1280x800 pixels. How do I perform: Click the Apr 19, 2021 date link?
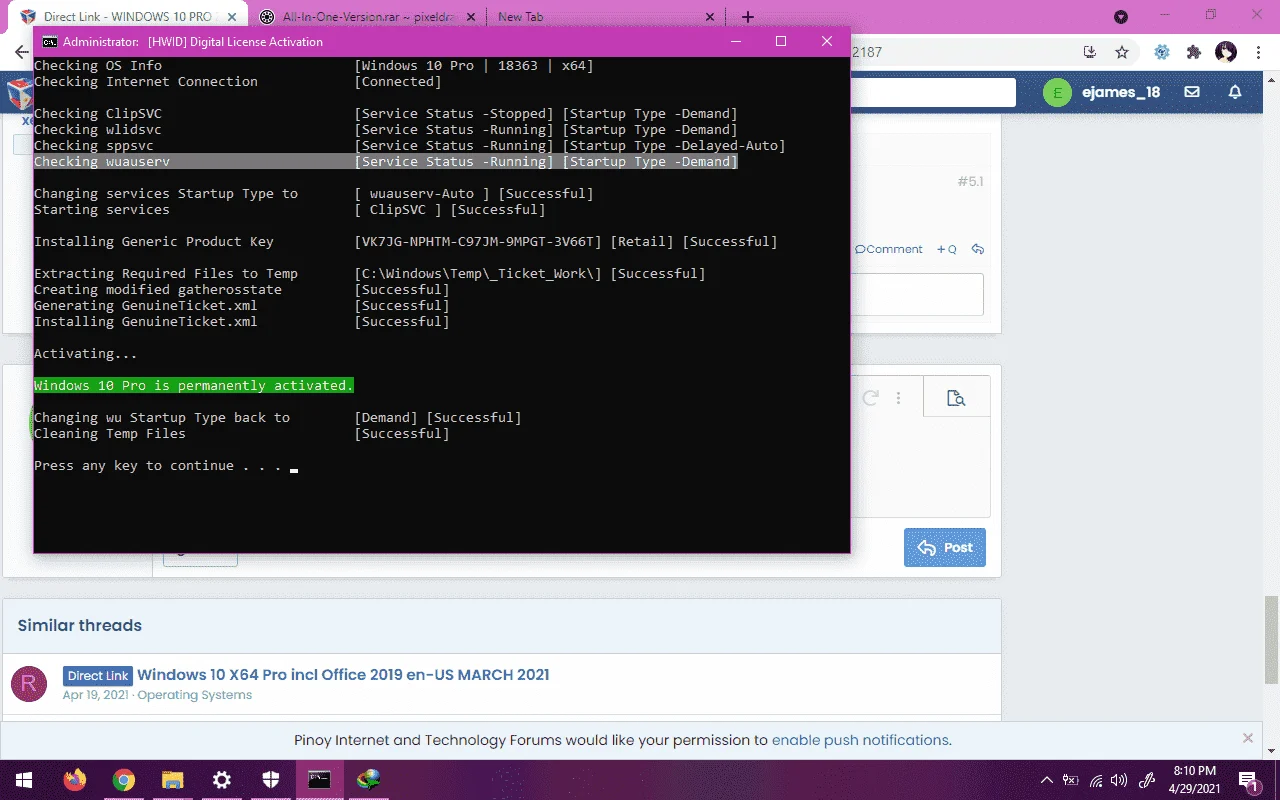pos(96,695)
